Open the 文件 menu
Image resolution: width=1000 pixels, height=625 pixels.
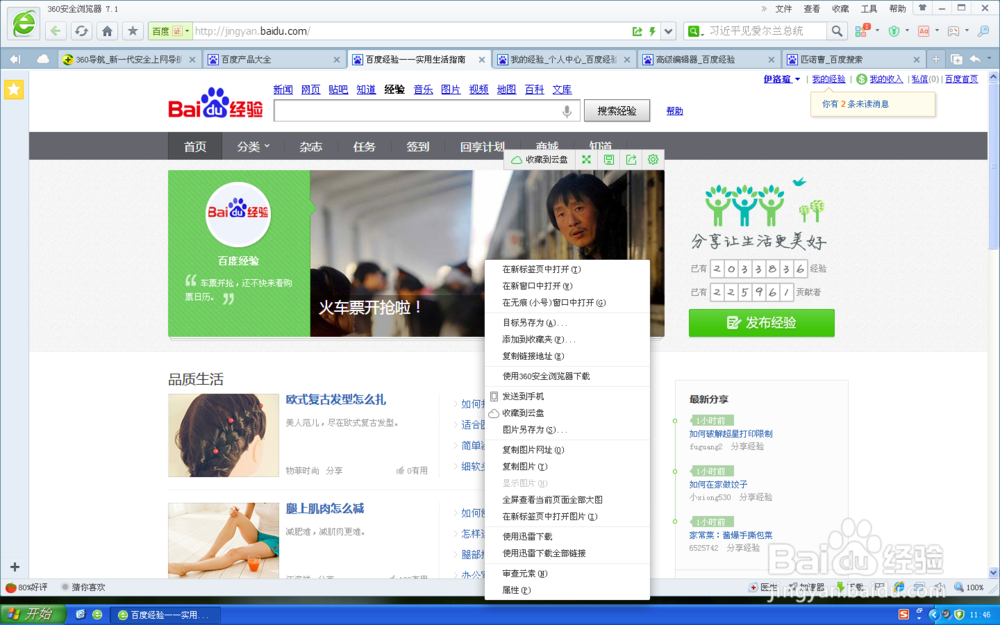click(x=783, y=9)
